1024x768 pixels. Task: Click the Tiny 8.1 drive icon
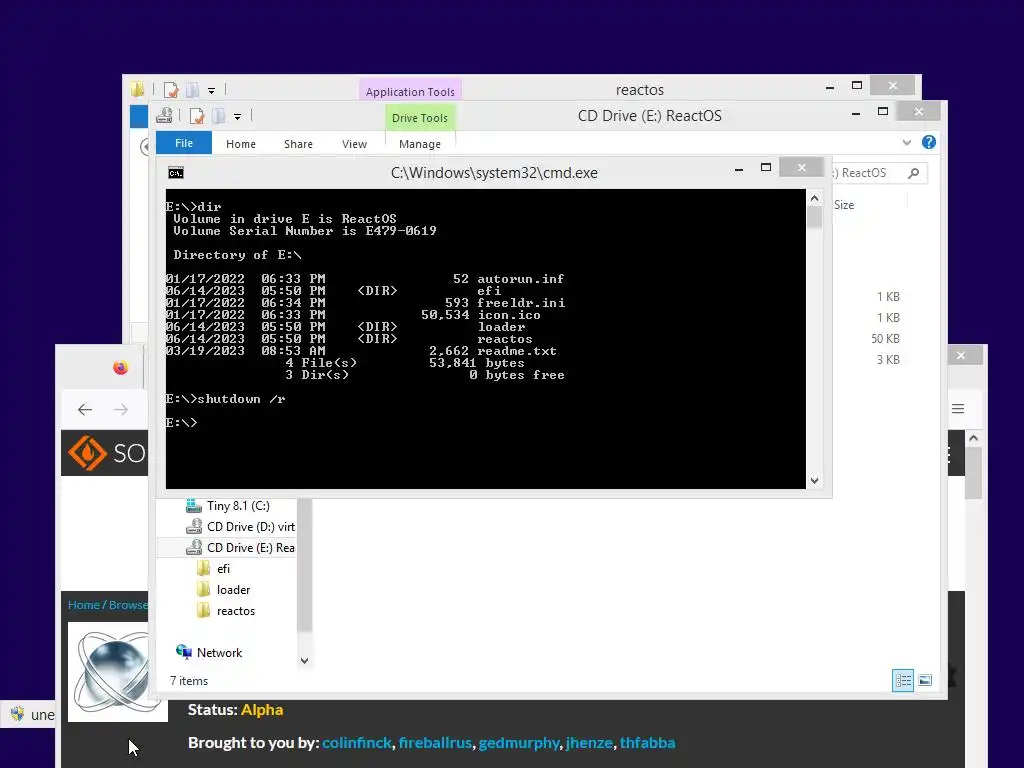(x=193, y=505)
